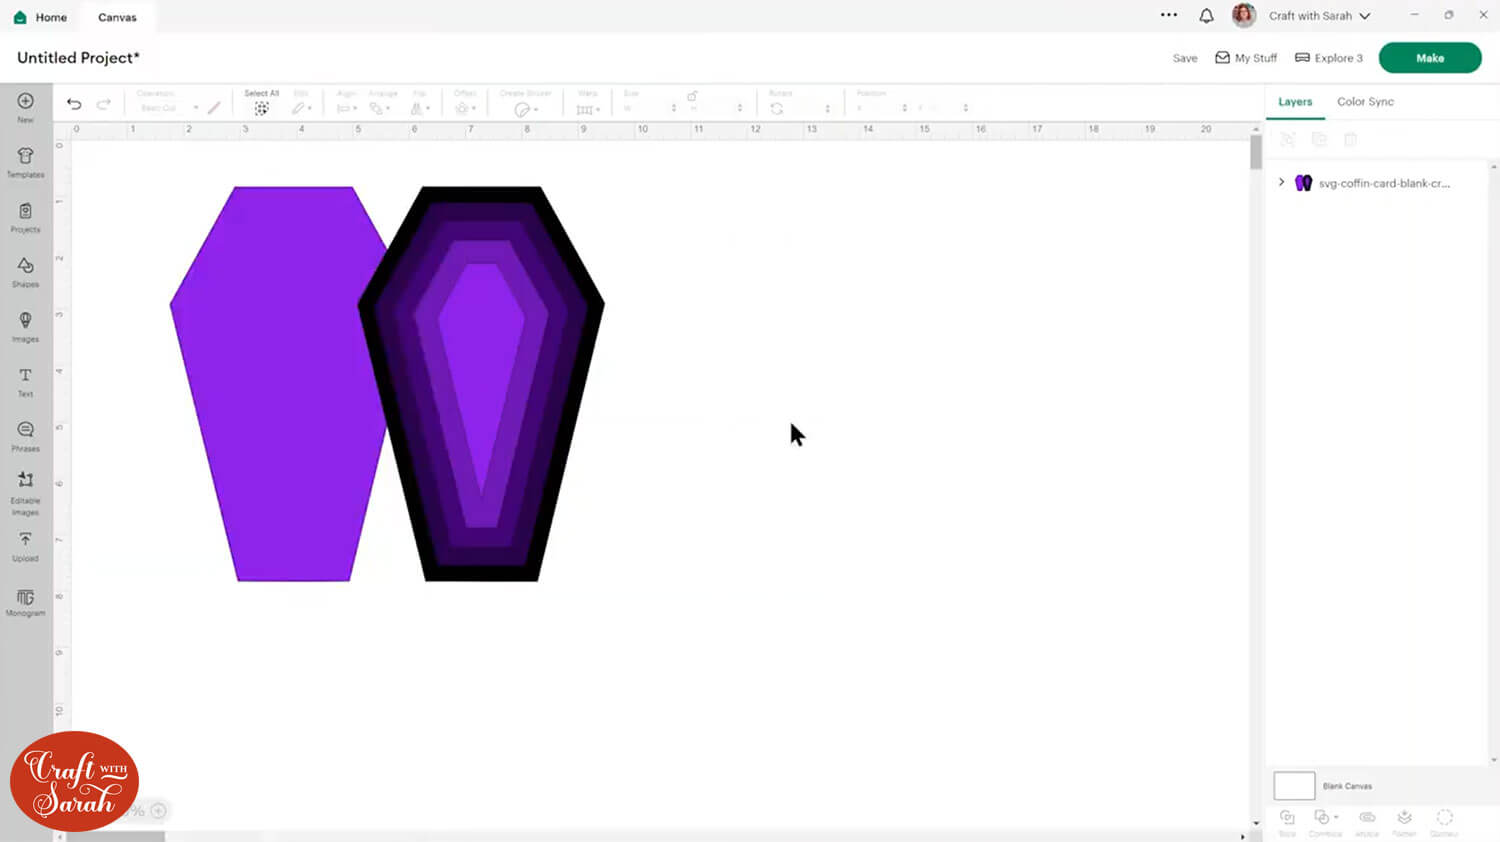Open the Images library
The image size is (1500, 842).
click(x=25, y=326)
